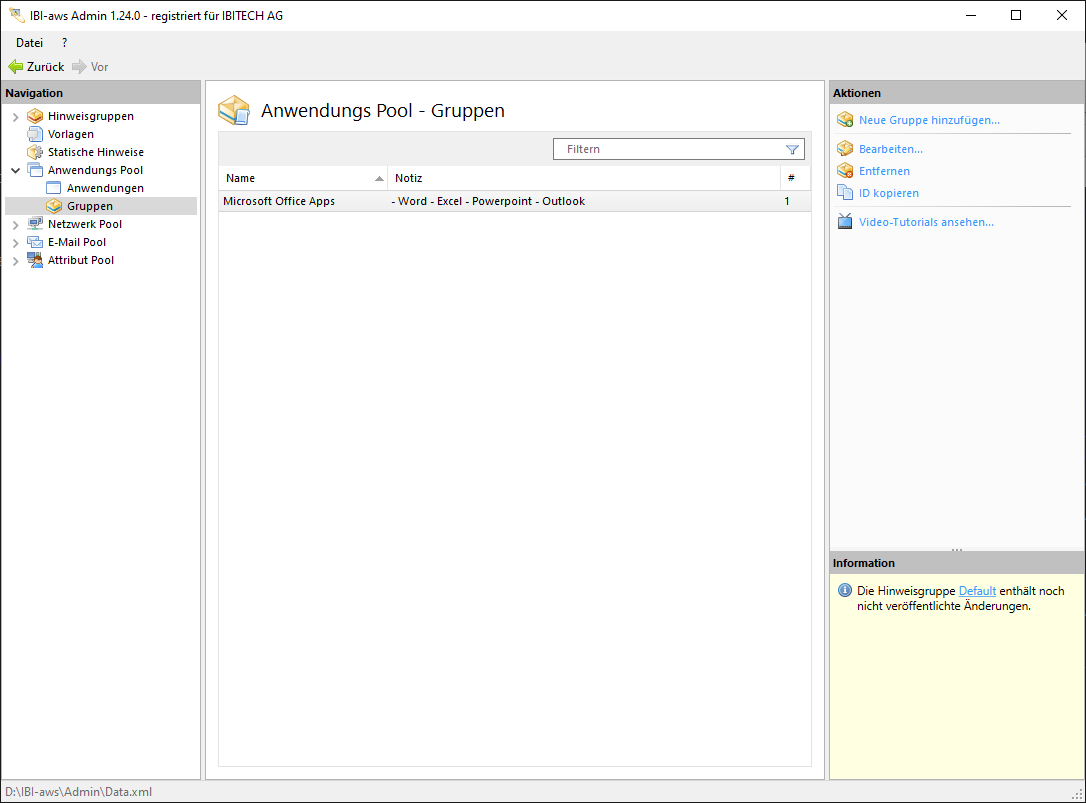1086x803 pixels.
Task: Click the filter funnel icon
Action: (x=792, y=149)
